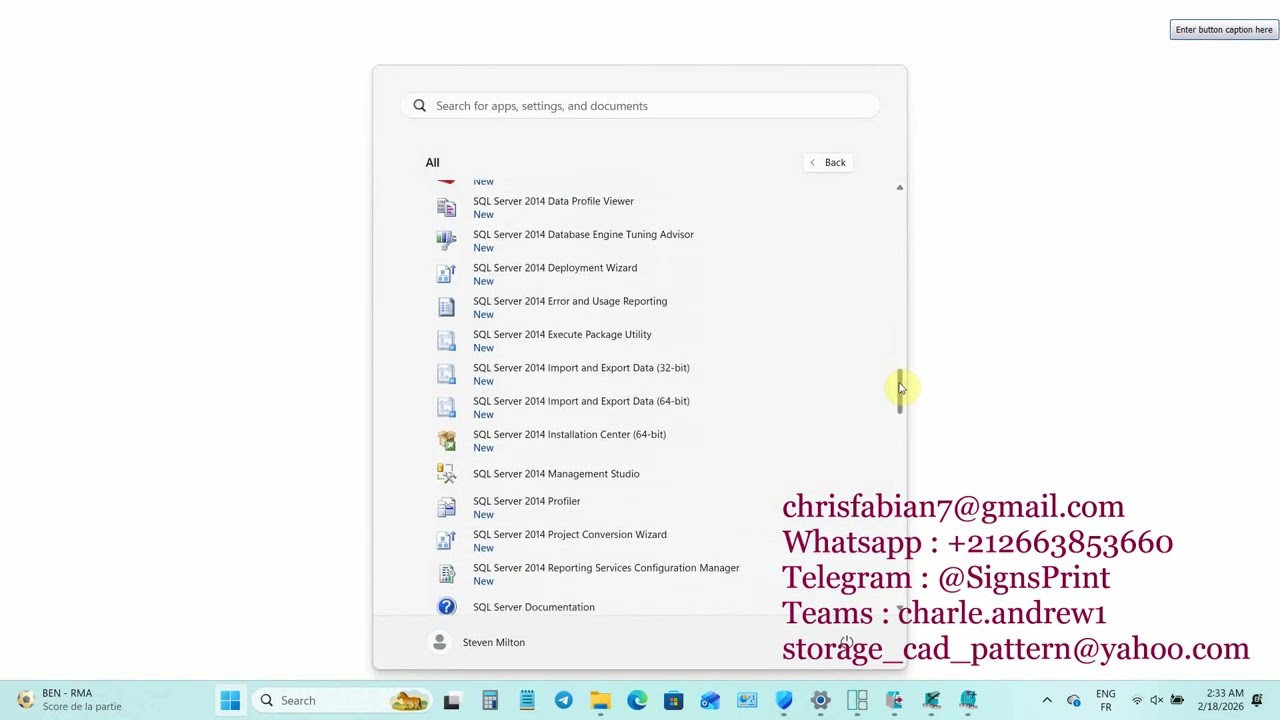Viewport: 1280px width, 720px height.
Task: Open the volume muted tray icon
Action: (x=1157, y=700)
